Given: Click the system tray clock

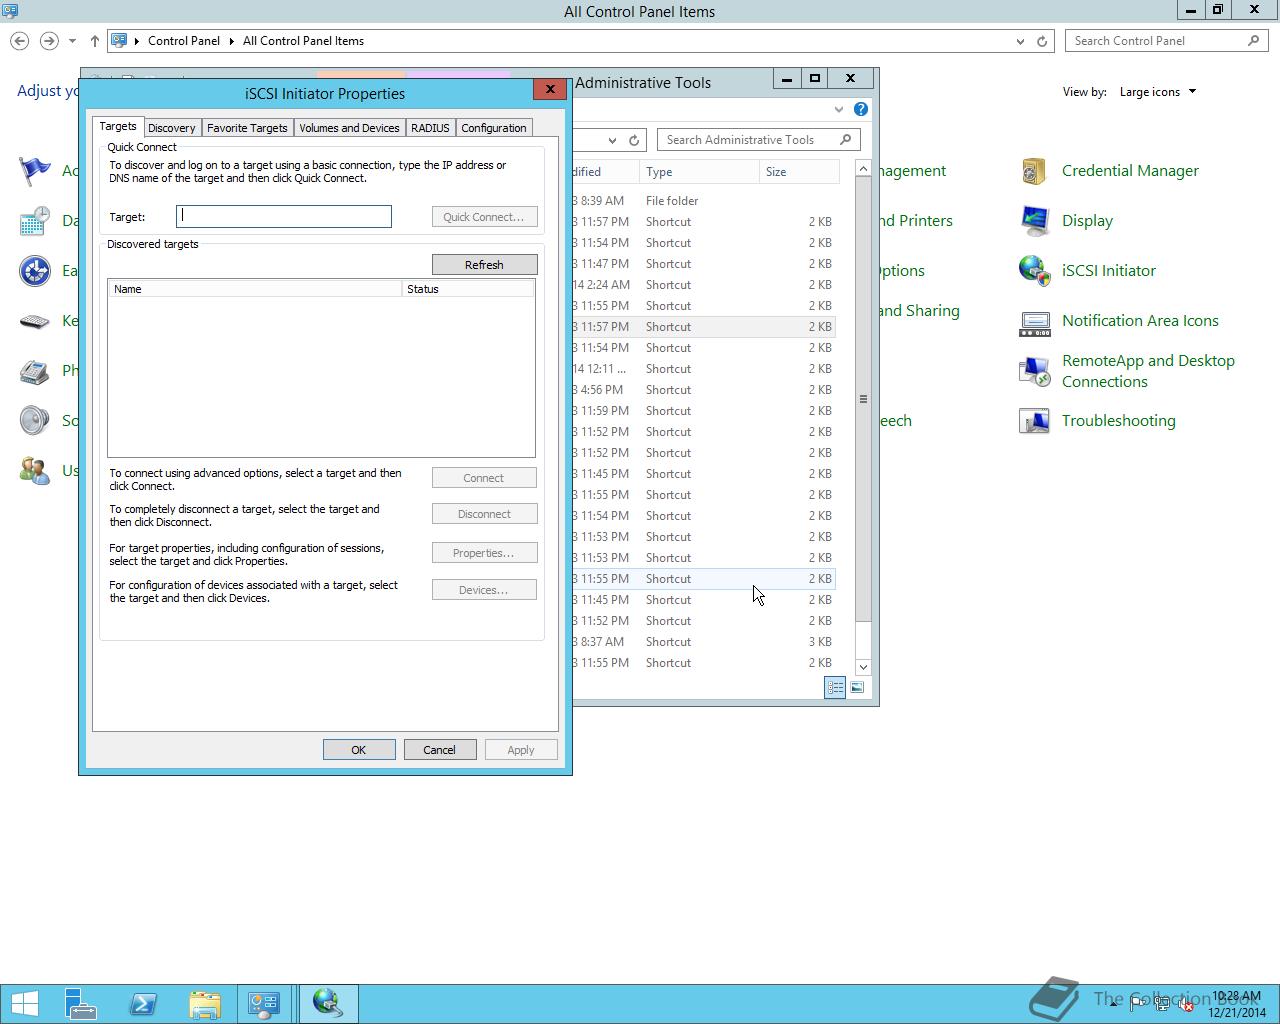Looking at the screenshot, I should point(1237,1004).
